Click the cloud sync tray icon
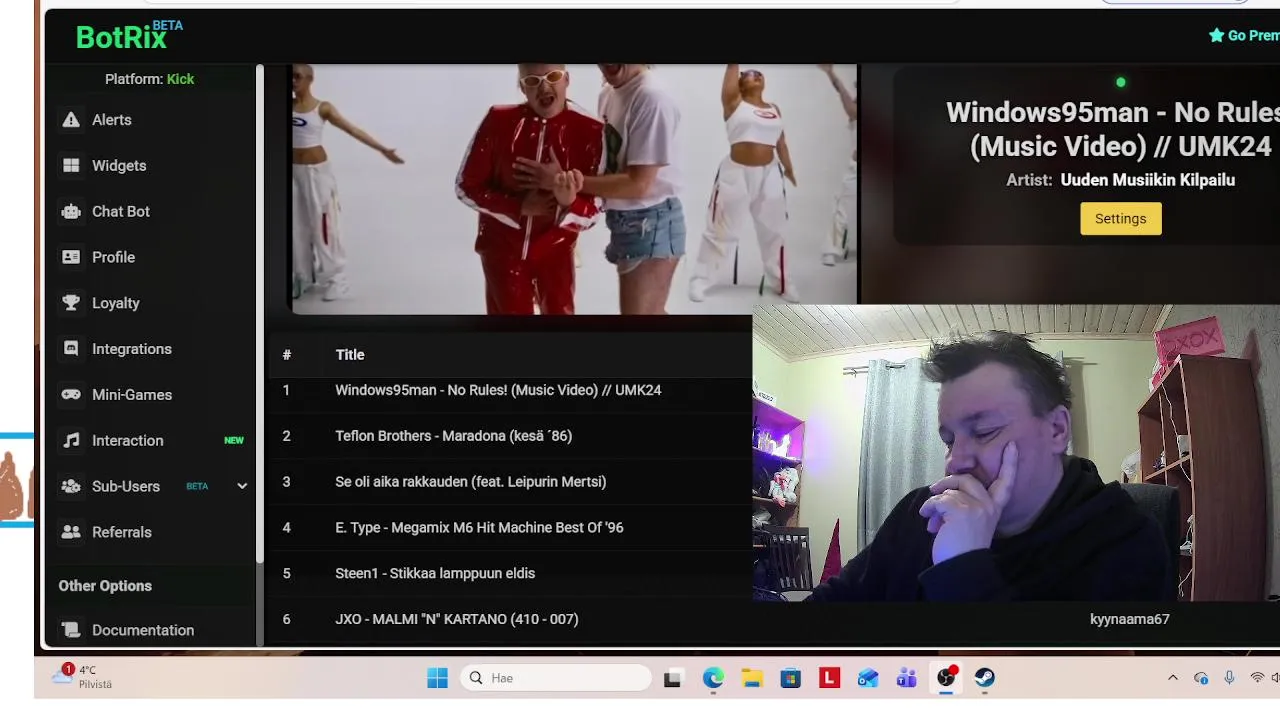This screenshot has width=1280, height=720. pyautogui.click(x=1201, y=679)
